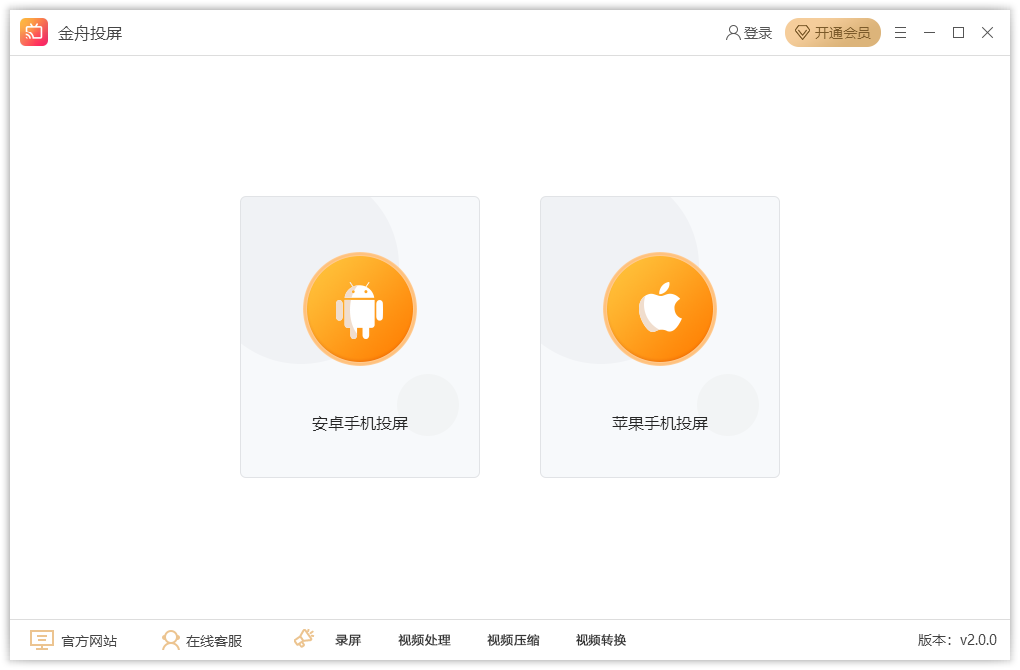1020x670 pixels.
Task: Click the orange Android robot icon
Action: [x=360, y=309]
